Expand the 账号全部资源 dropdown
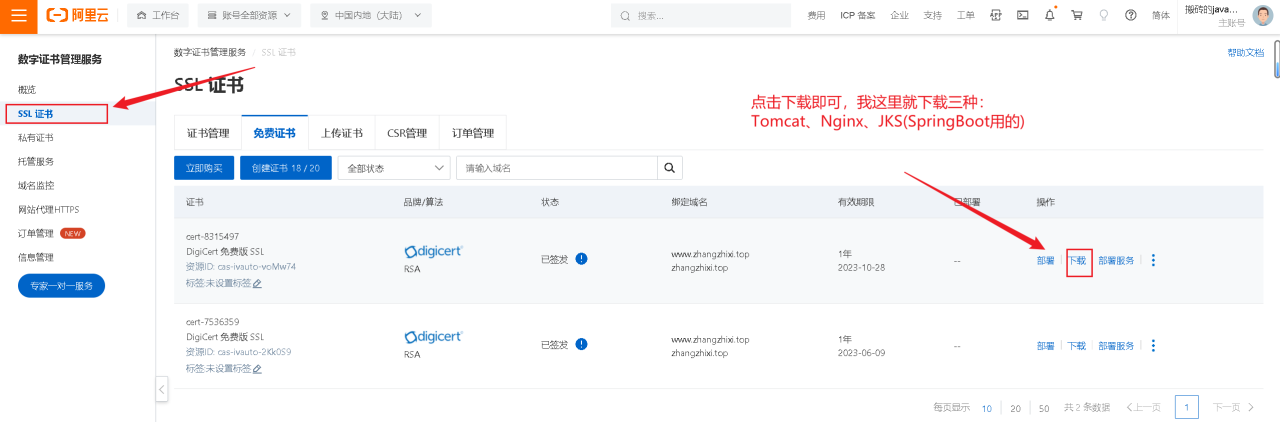Image resolution: width=1280 pixels, height=422 pixels. 249,15
